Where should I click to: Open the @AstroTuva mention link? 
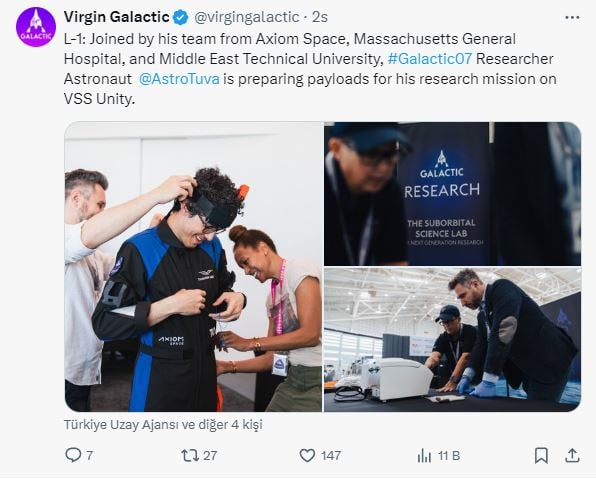click(x=179, y=79)
